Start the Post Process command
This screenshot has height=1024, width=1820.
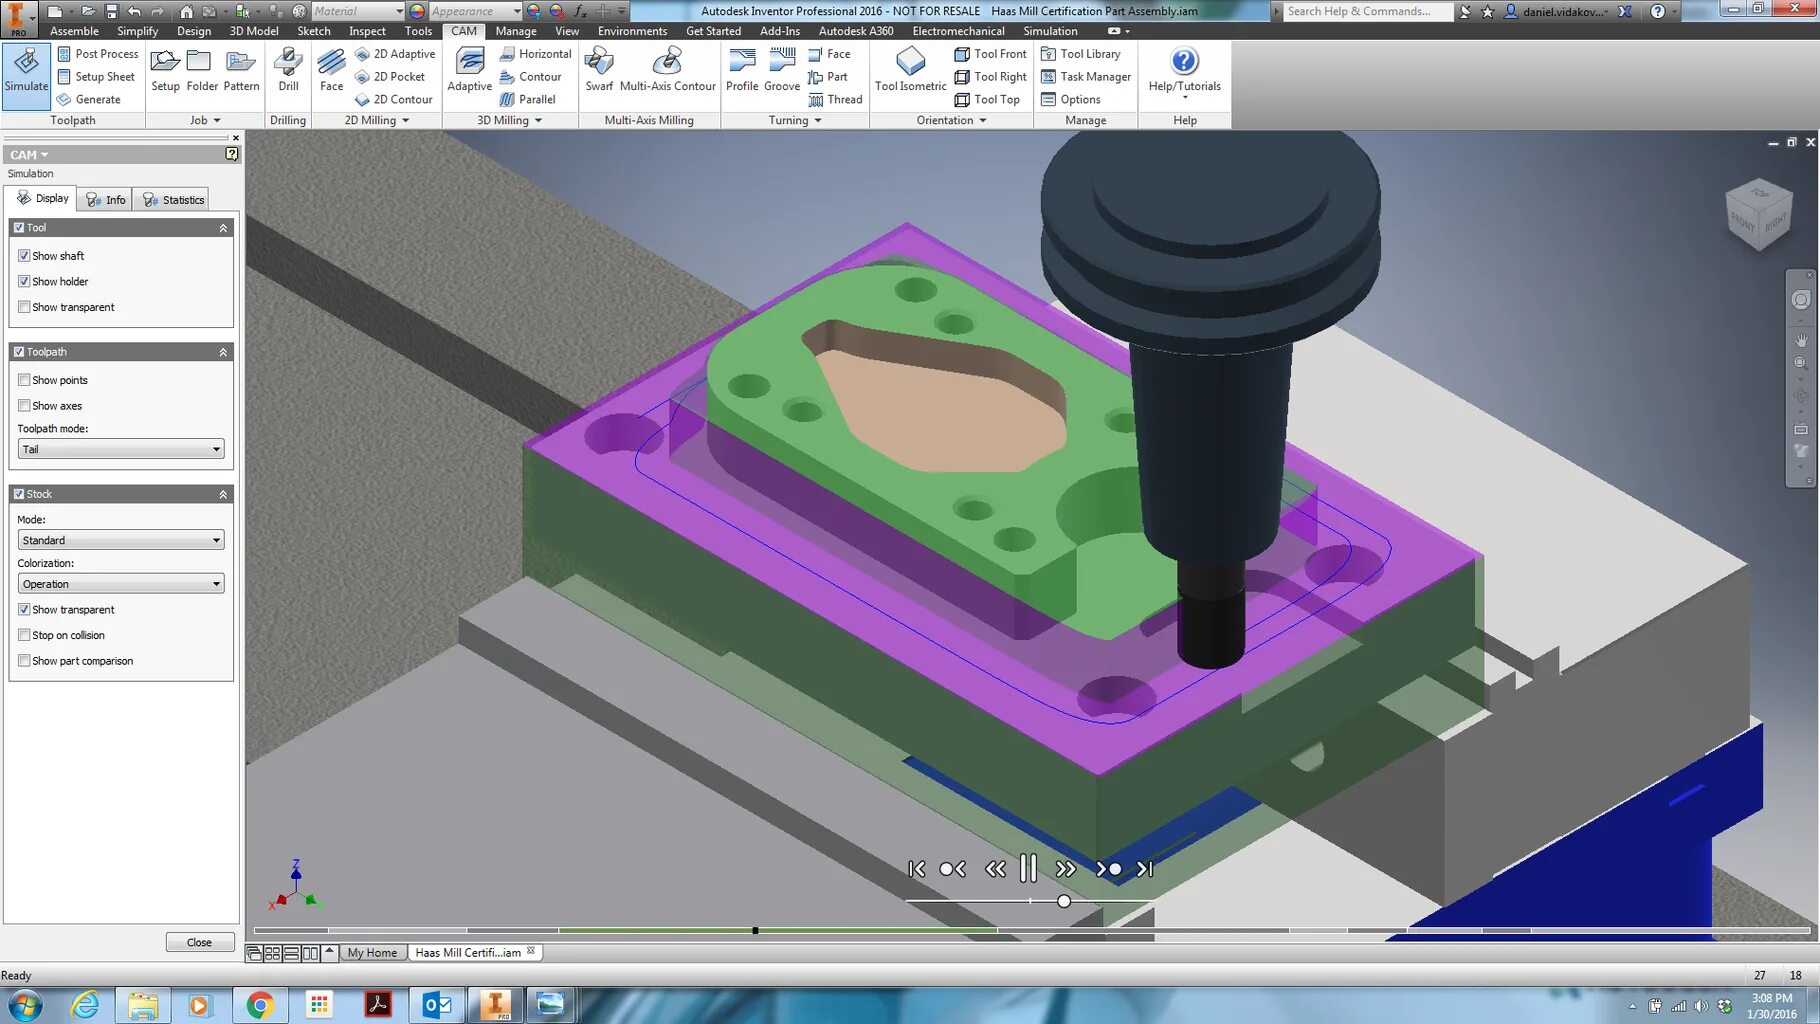pyautogui.click(x=98, y=54)
